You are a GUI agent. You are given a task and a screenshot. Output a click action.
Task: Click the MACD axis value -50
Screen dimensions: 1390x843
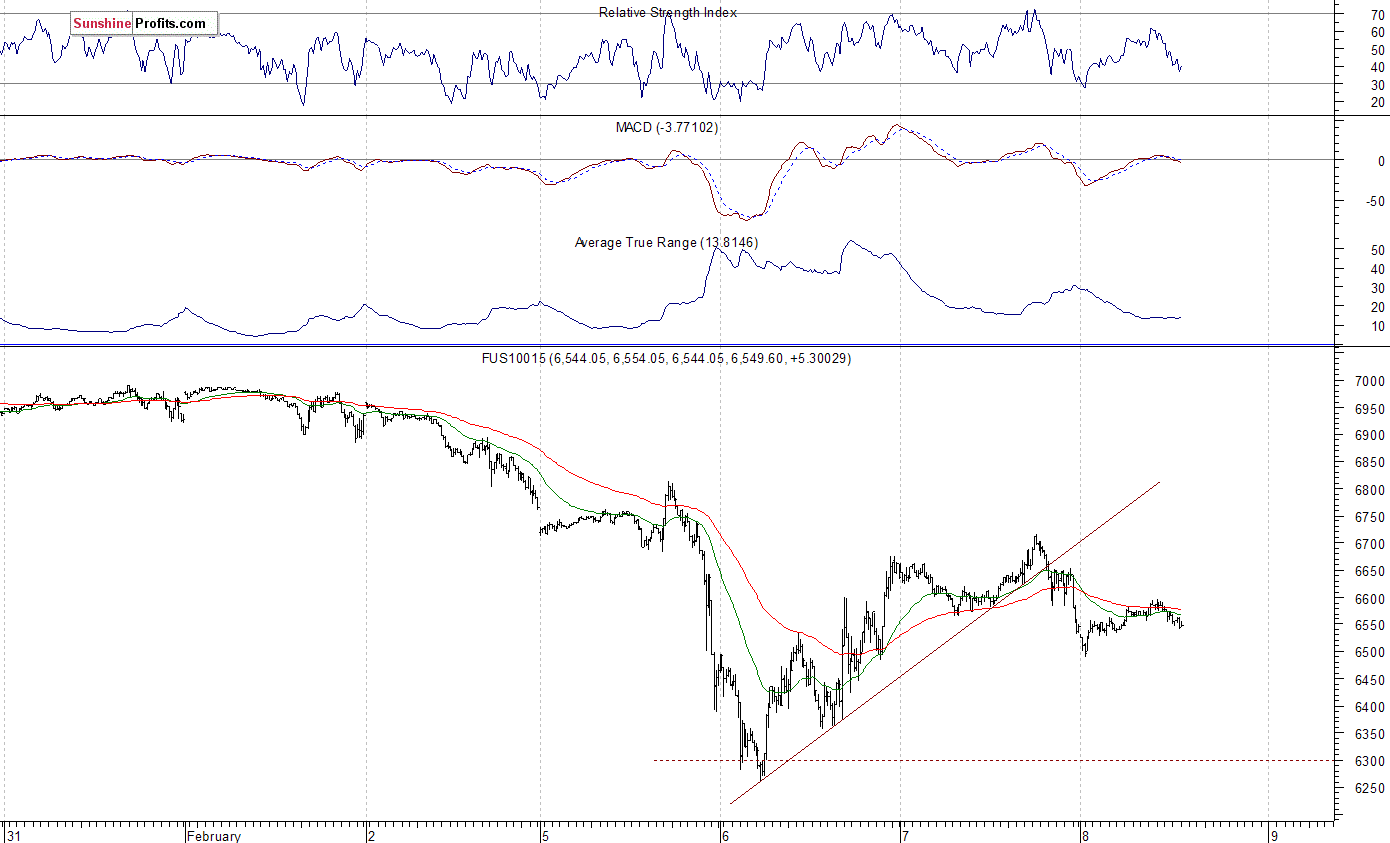1375,201
